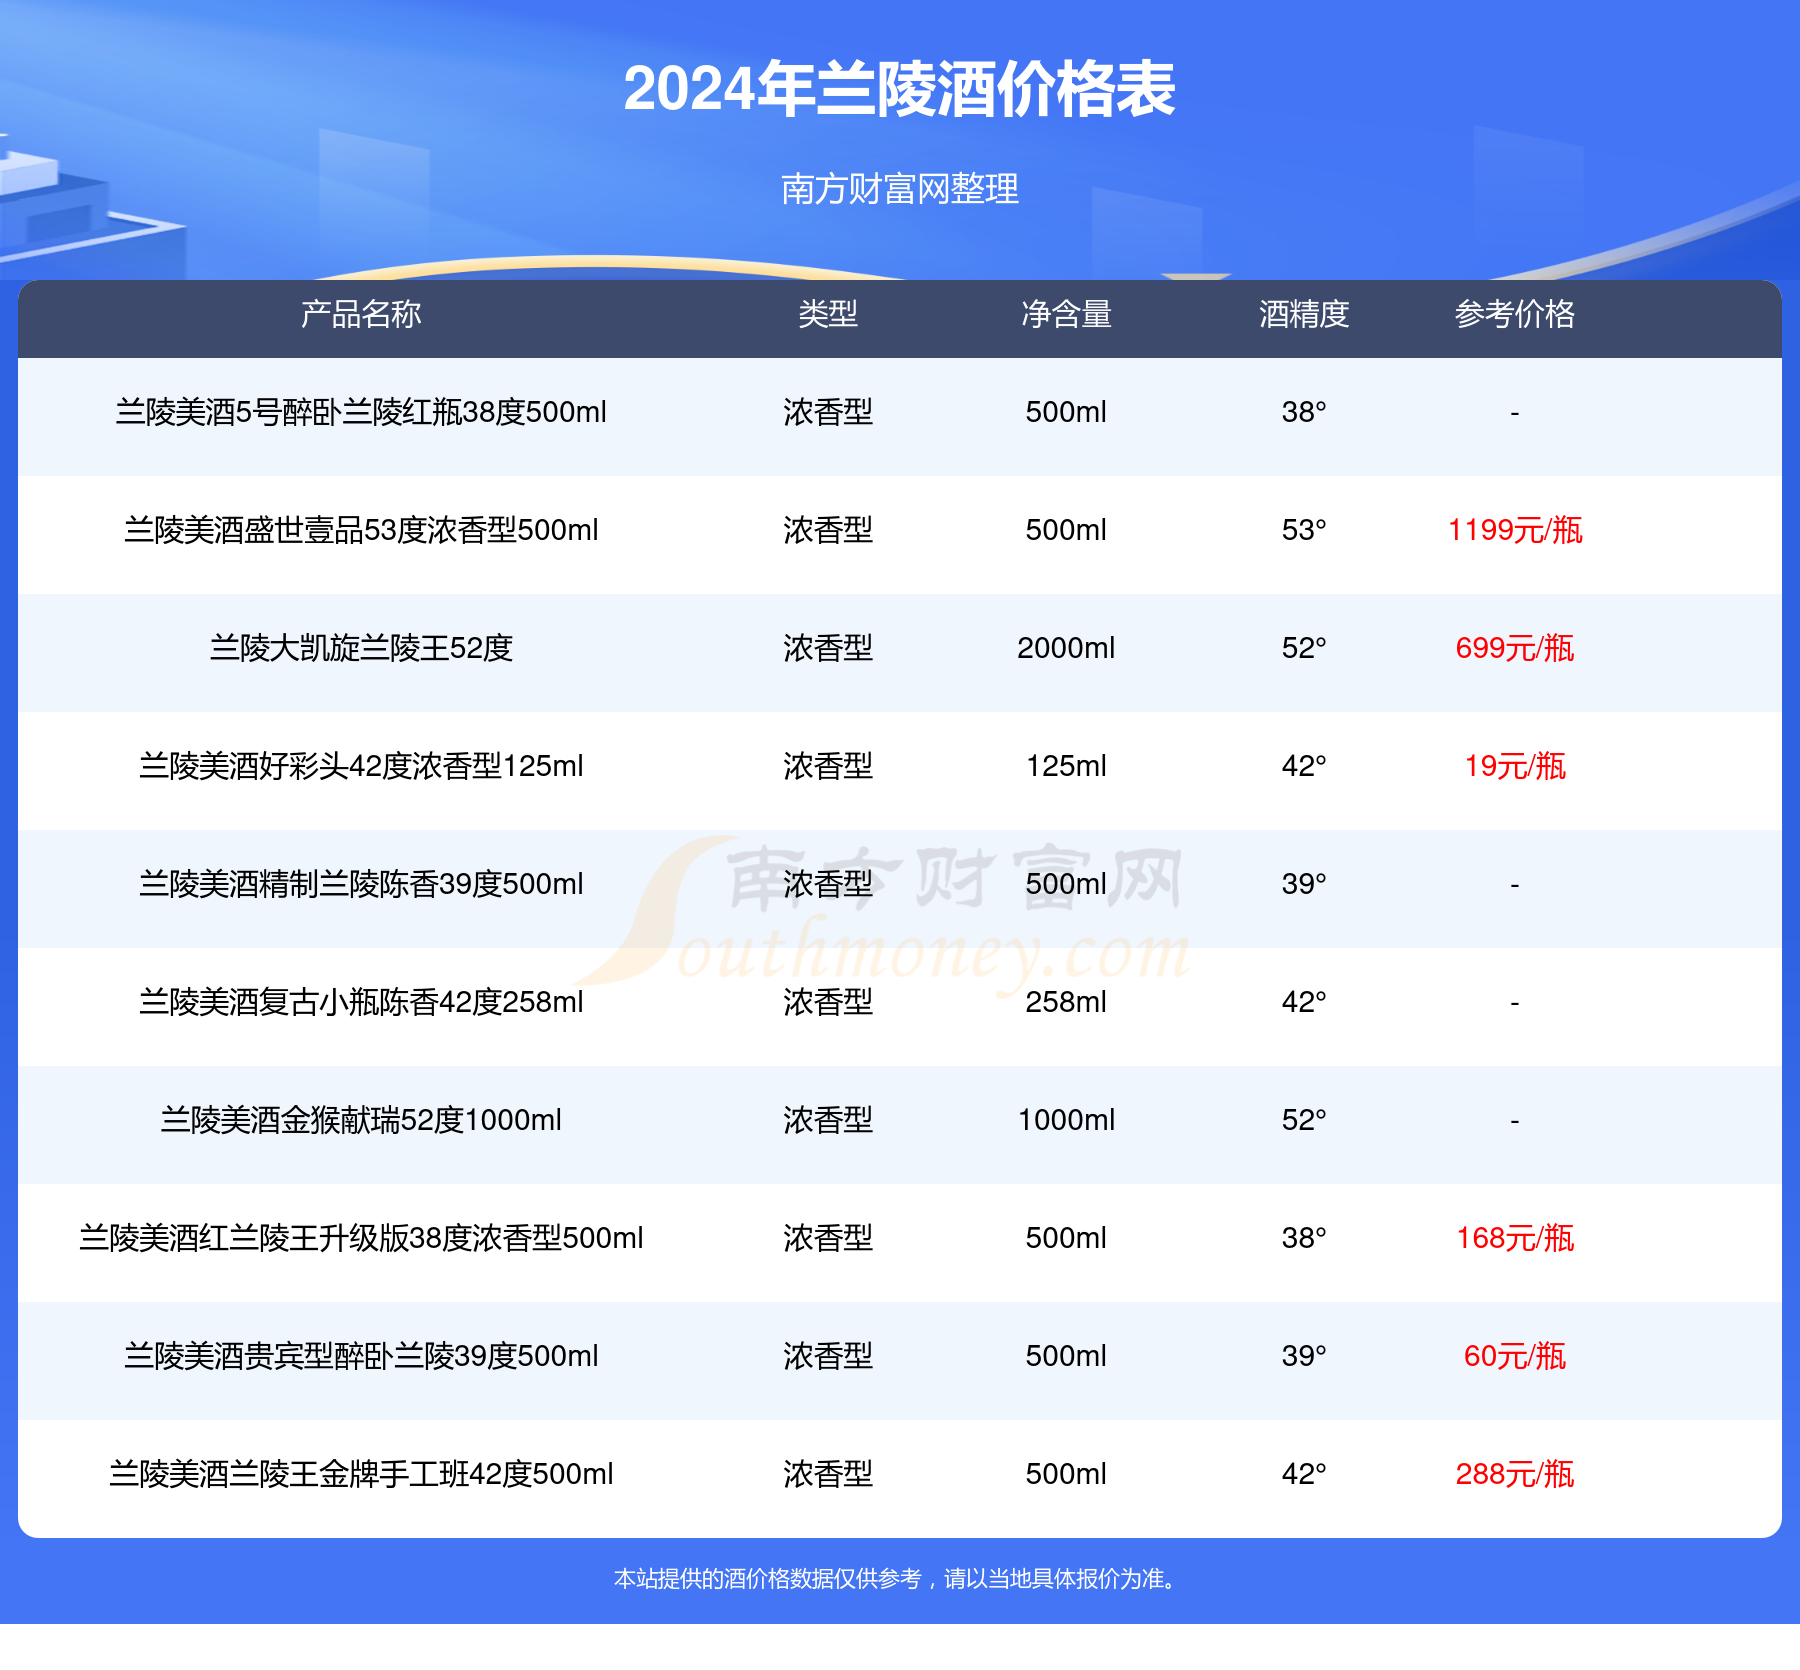
Task: Click 38° in the 红兰陵王升级版 row
Action: coord(1304,1238)
